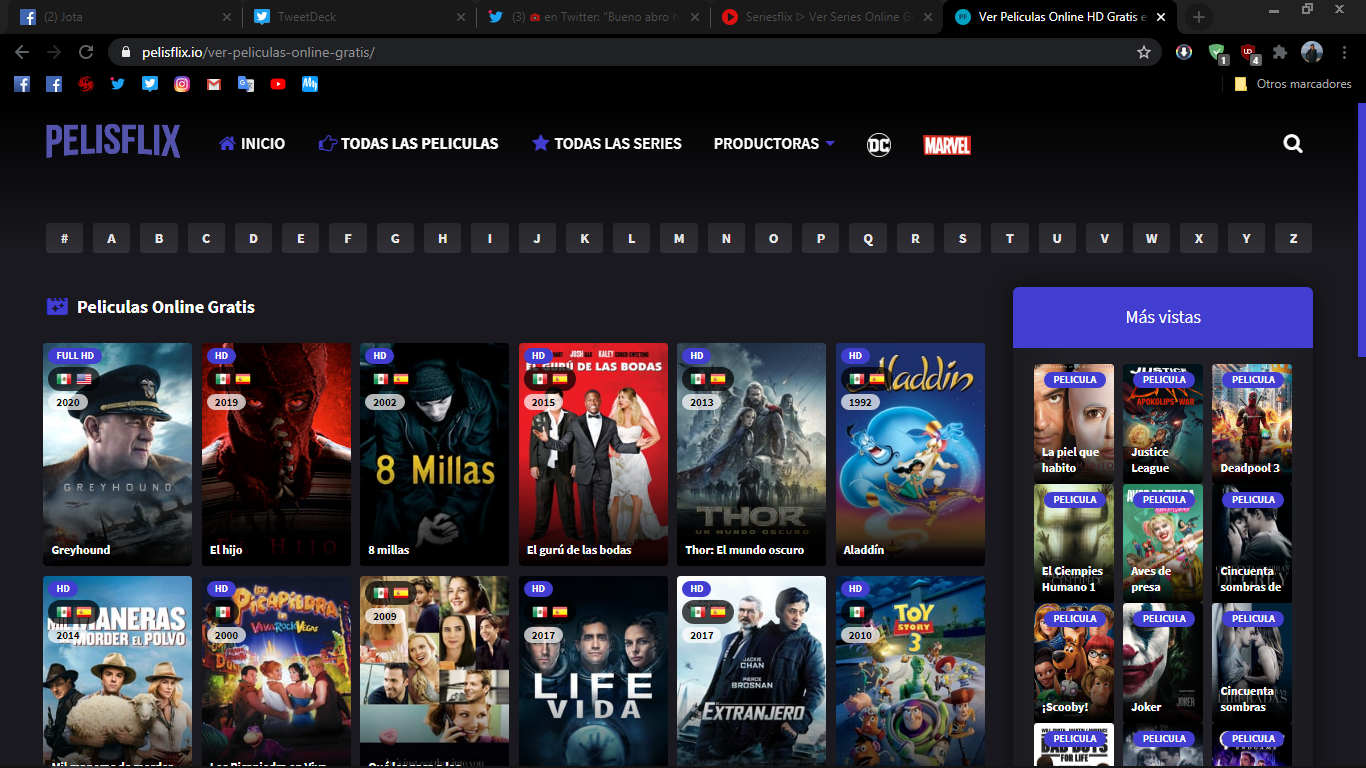Image resolution: width=1366 pixels, height=768 pixels.
Task: Click the uBlock Origin extension icon
Action: click(1249, 53)
